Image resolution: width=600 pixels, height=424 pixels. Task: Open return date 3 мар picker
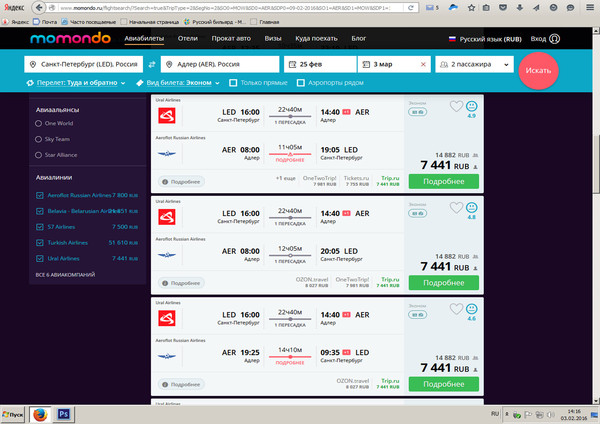pyautogui.click(x=394, y=64)
